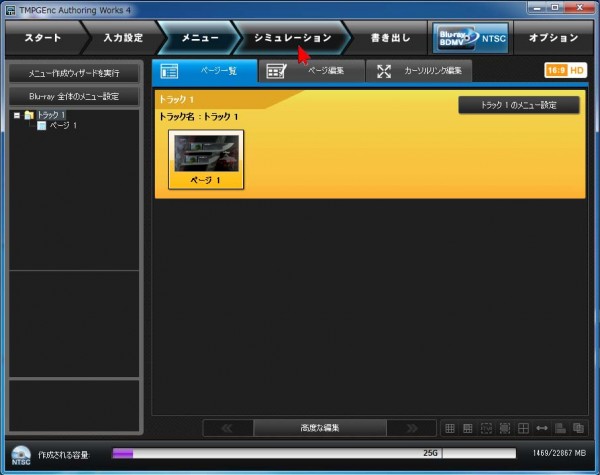Click the folder icon beside トラック 1

click(28, 116)
